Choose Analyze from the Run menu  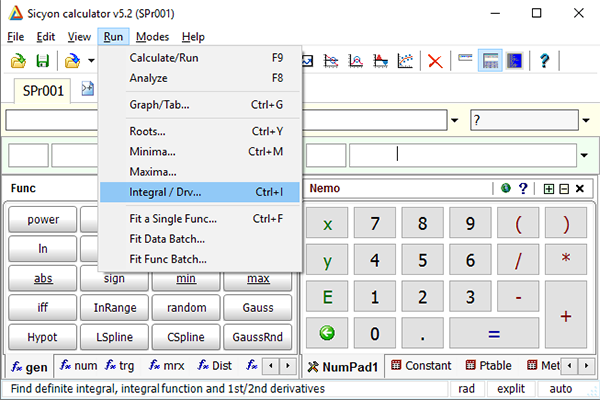point(200,78)
